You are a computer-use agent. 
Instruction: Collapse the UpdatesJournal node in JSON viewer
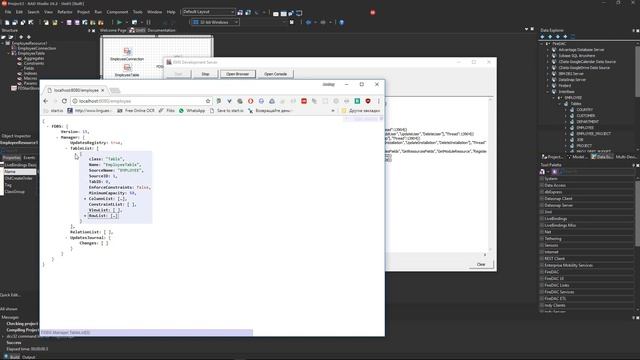66,238
